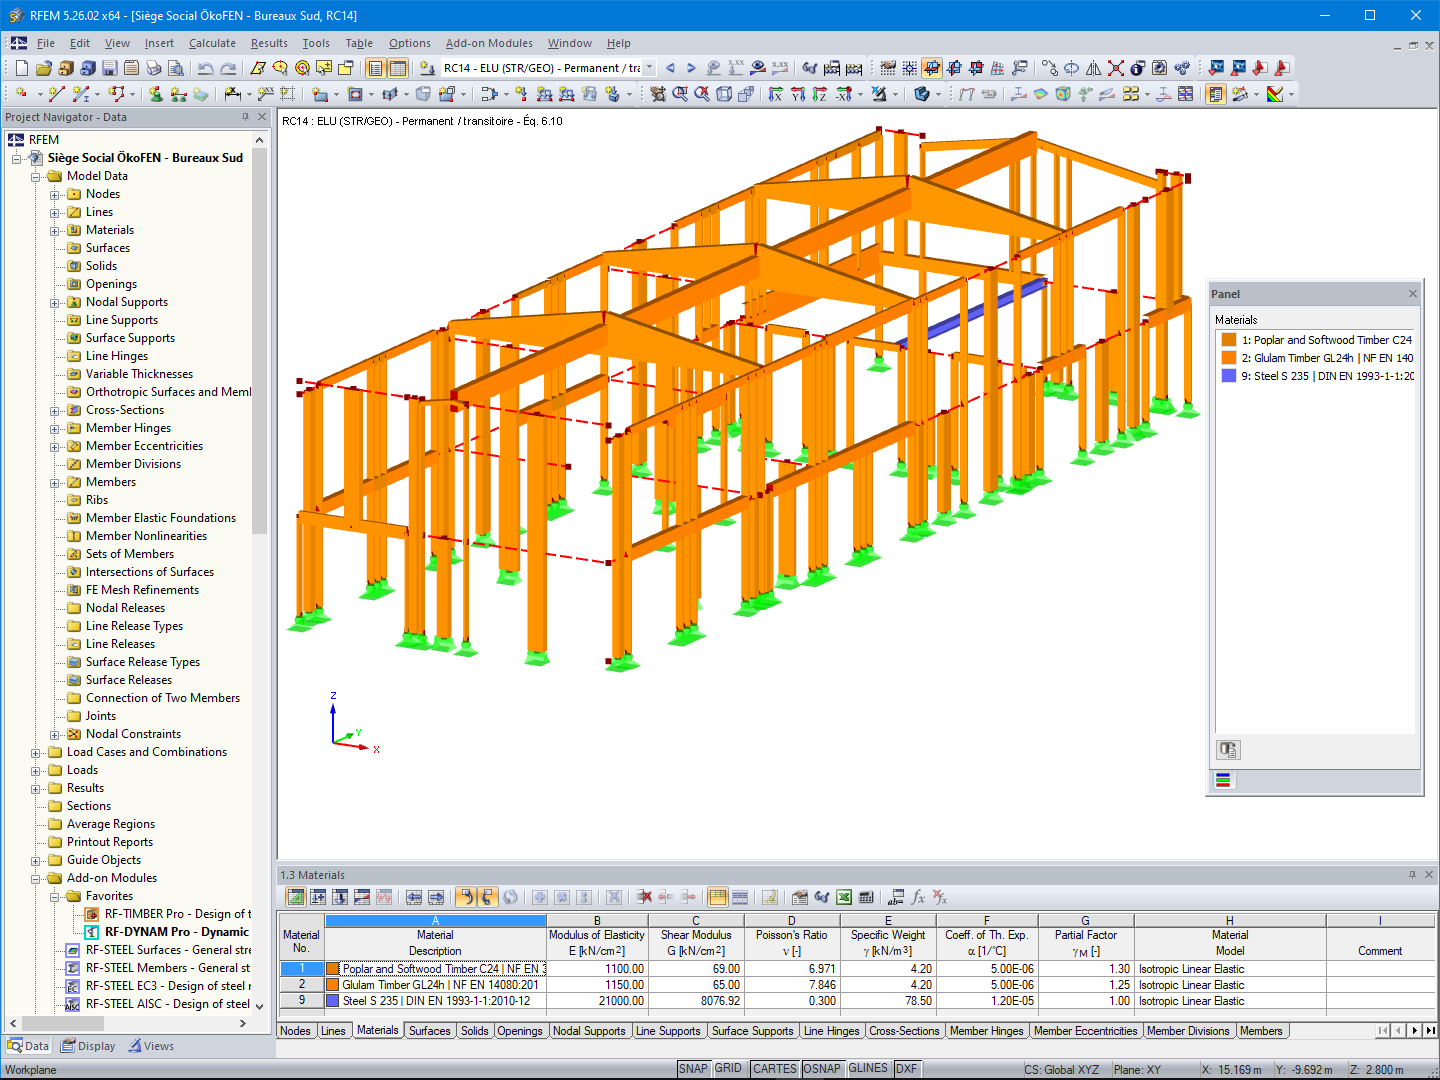Click the fx icon in the table toolbar
Screen dimensions: 1440x1080
[x=918, y=897]
